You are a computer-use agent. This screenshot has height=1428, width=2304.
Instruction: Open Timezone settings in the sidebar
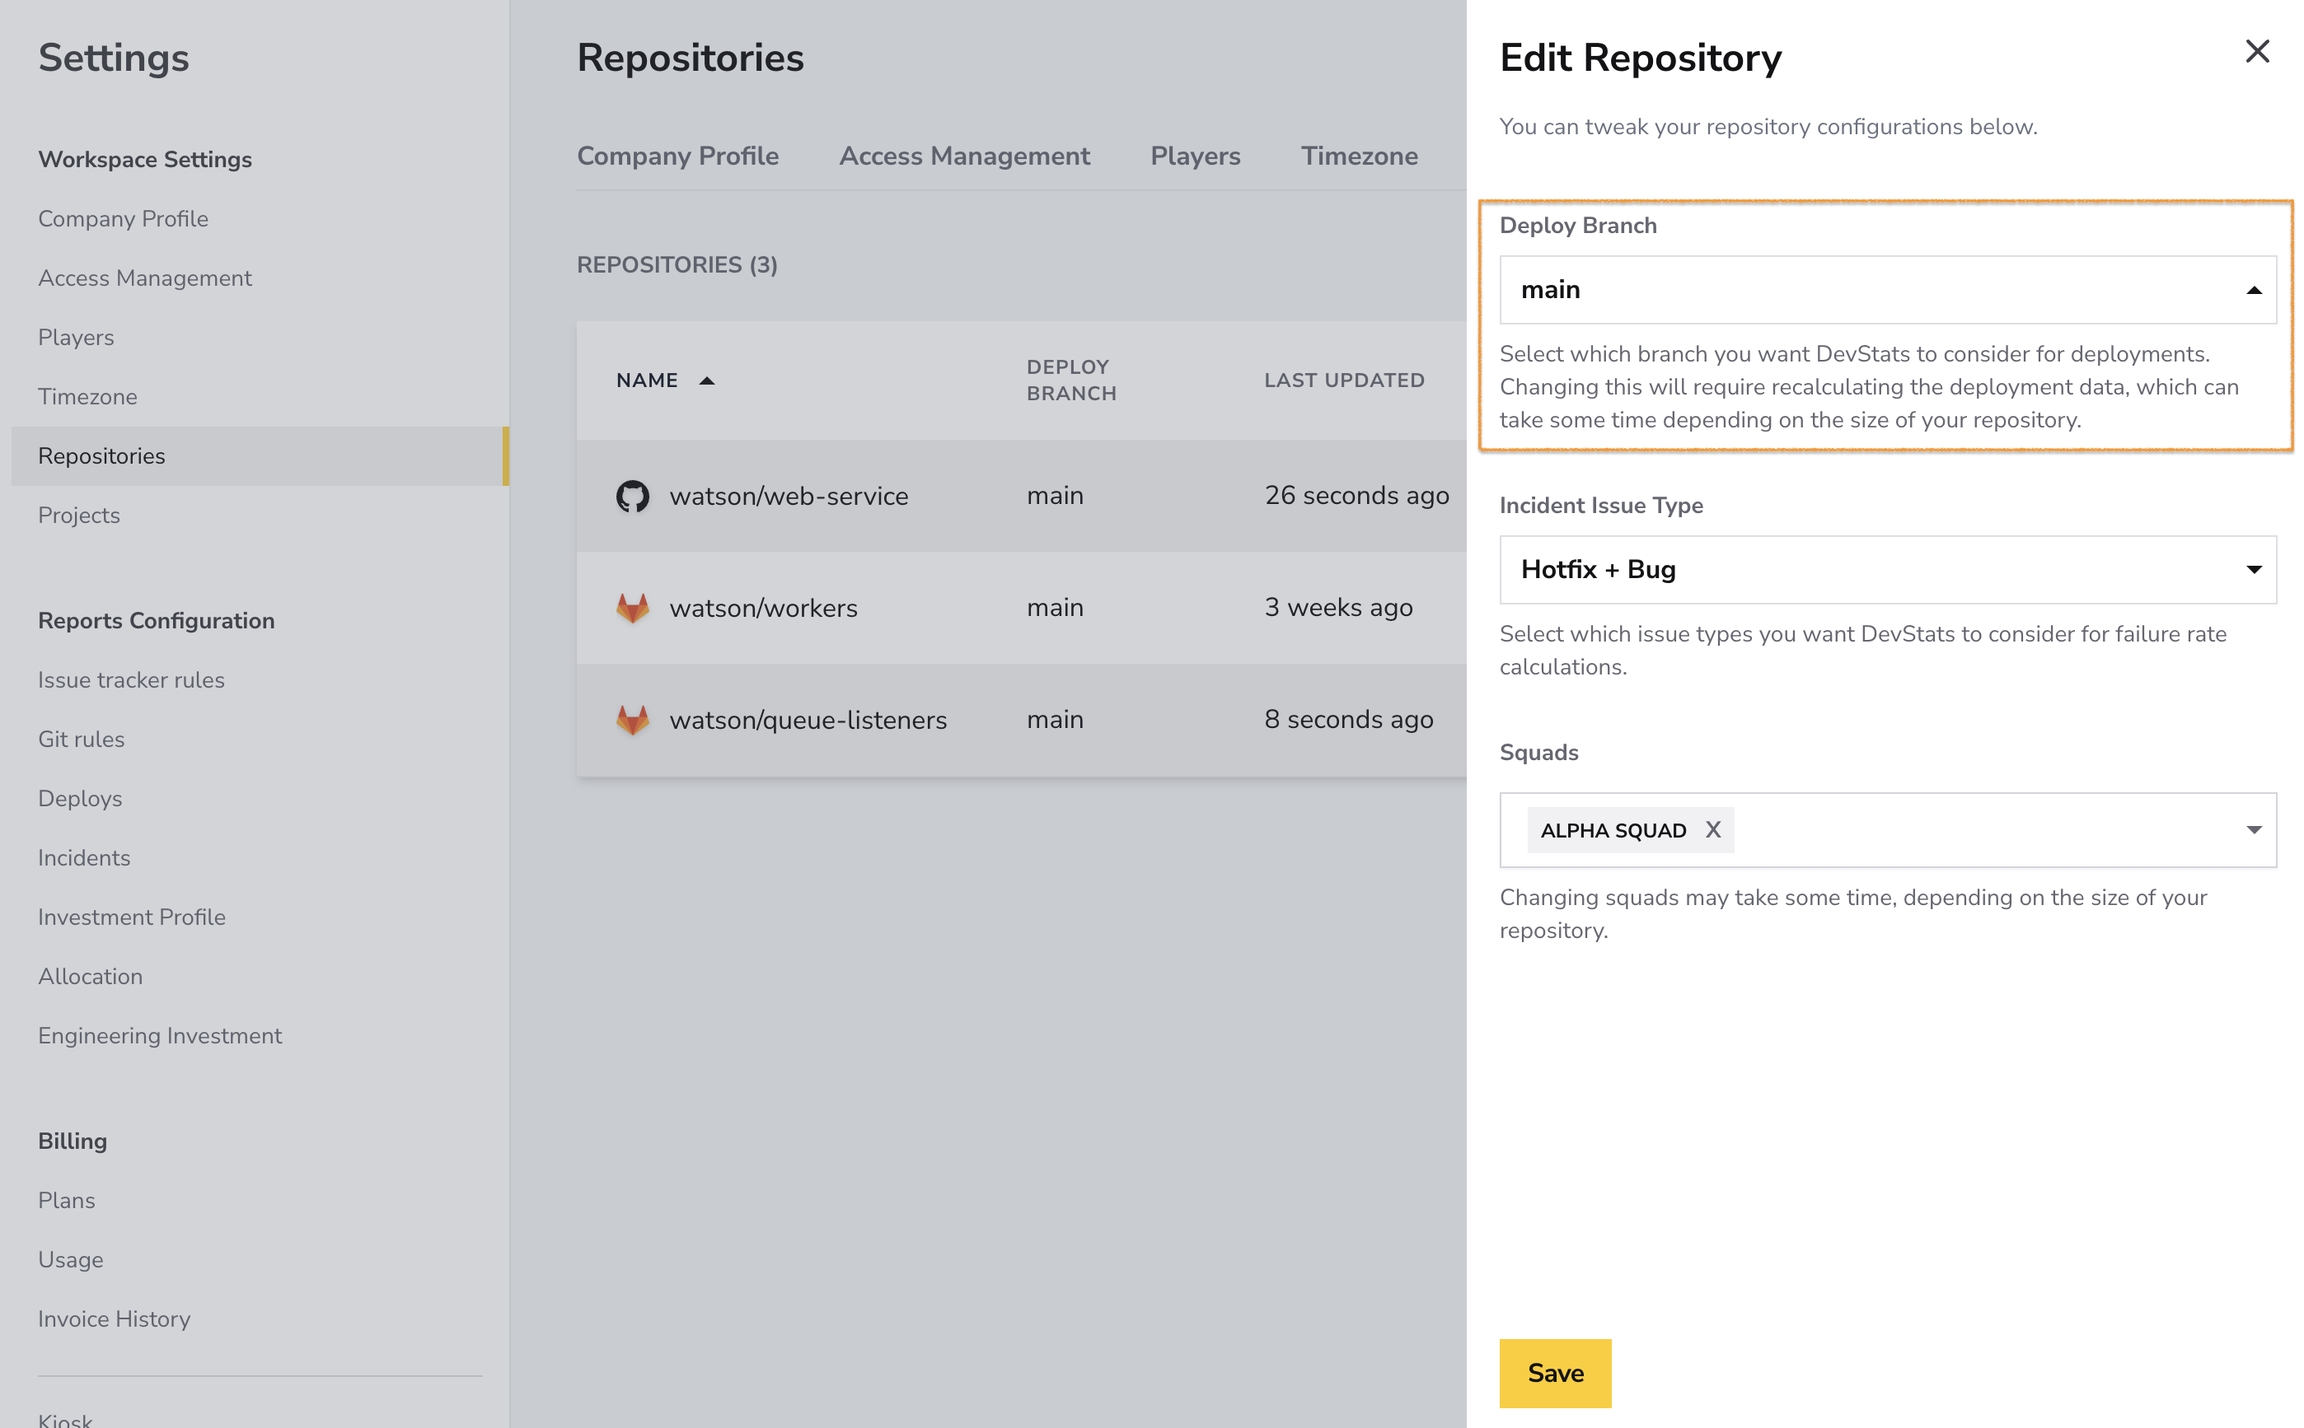(x=88, y=397)
